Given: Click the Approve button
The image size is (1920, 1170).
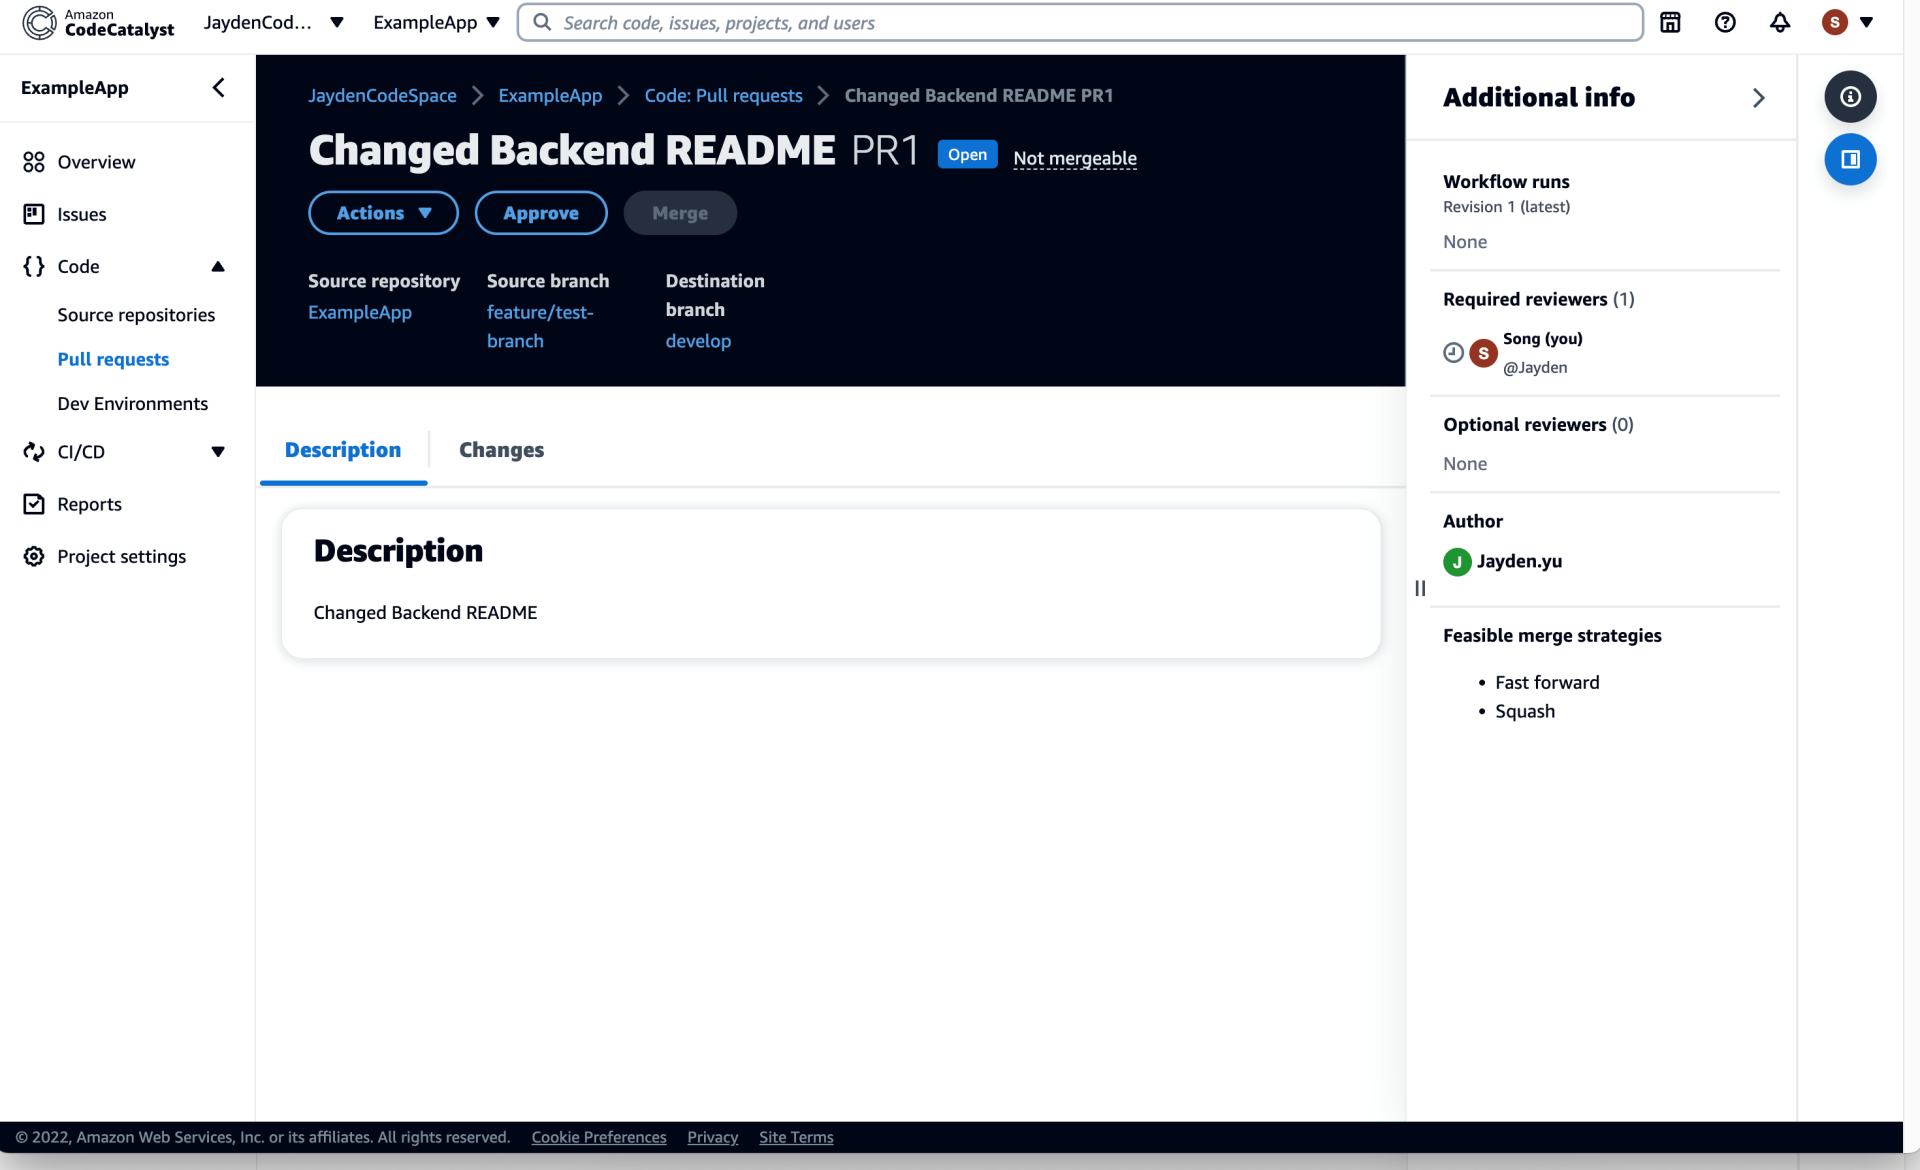Looking at the screenshot, I should pos(540,213).
